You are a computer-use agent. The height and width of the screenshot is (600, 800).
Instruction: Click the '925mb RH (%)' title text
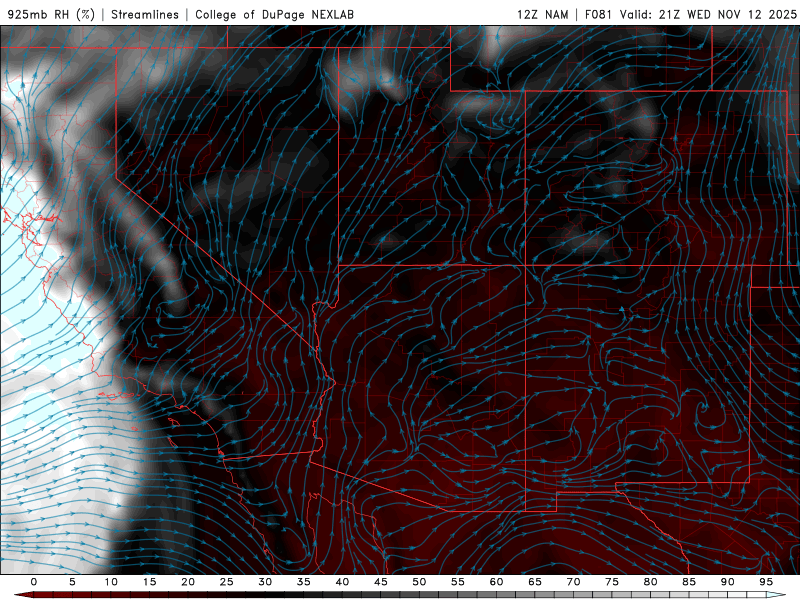[x=52, y=15]
